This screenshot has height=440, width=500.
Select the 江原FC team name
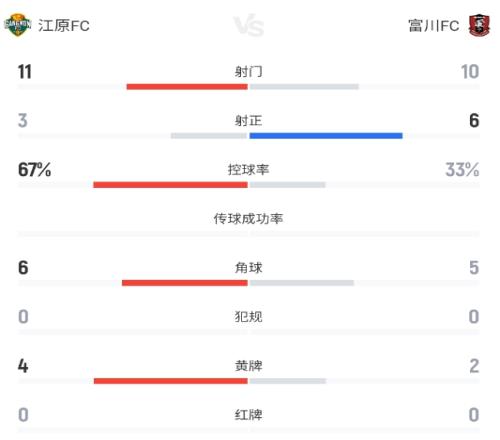click(64, 26)
